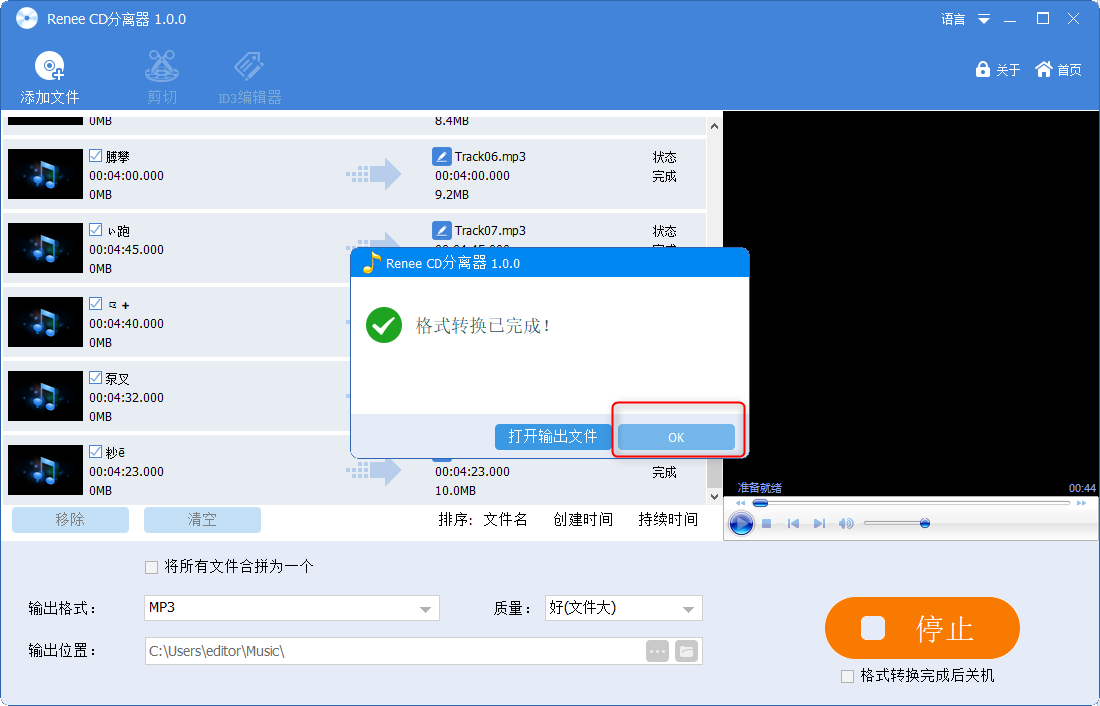Click the 9.2MB output size text

tap(452, 194)
